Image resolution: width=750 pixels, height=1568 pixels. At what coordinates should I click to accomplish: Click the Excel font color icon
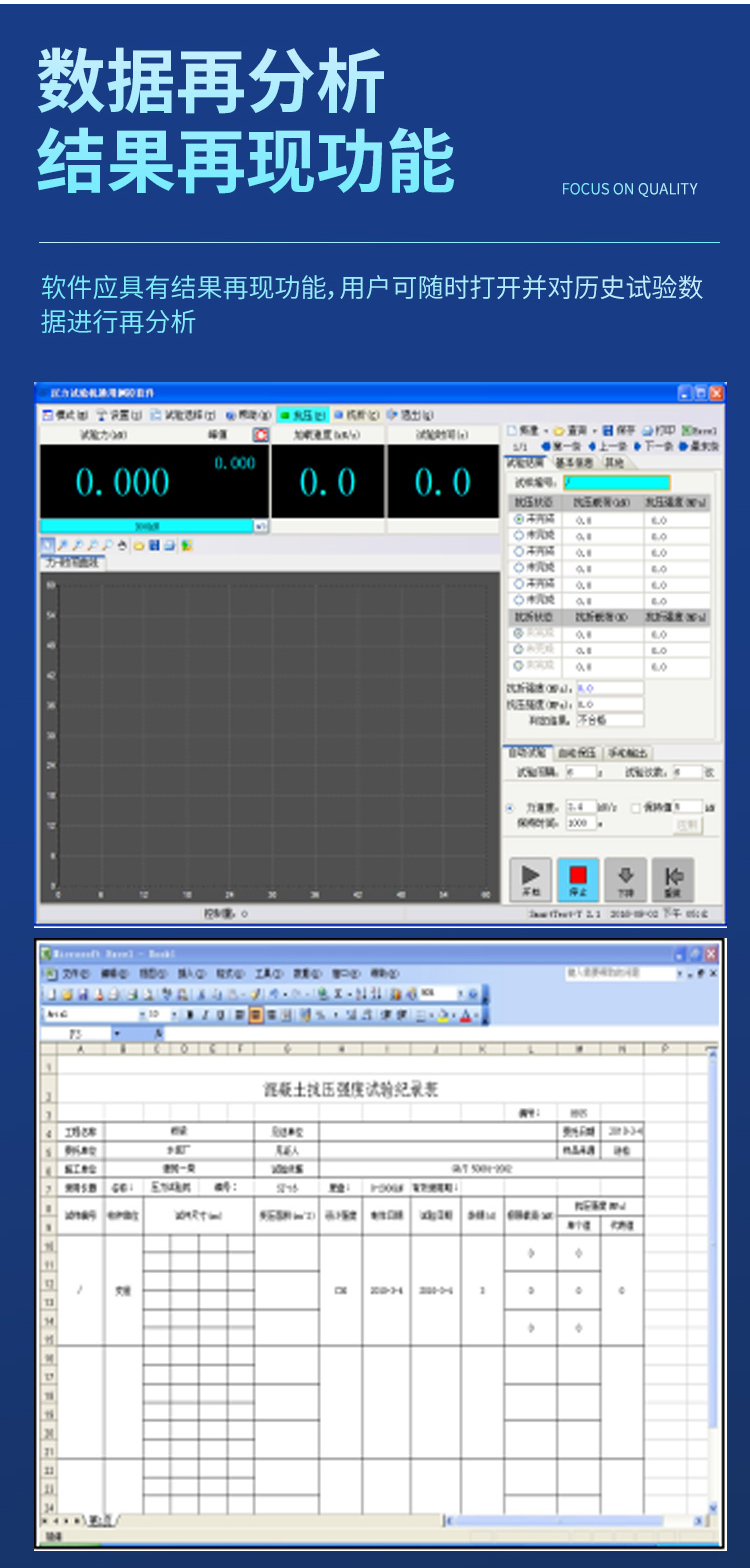466,1015
